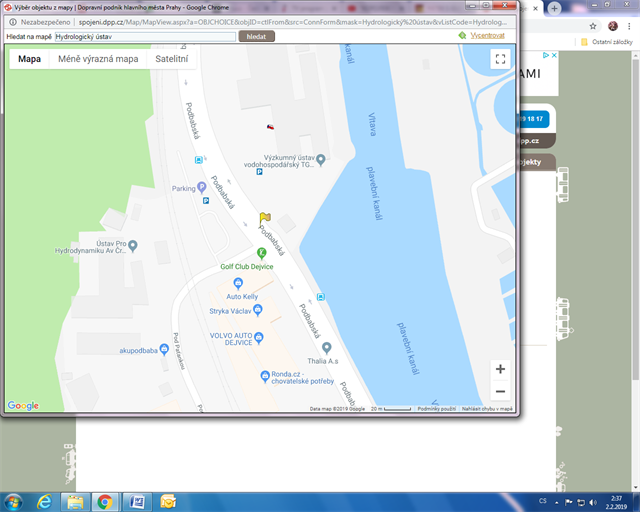Image resolution: width=640 pixels, height=512 pixels.
Task: Click the hledat search button
Action: pos(256,36)
